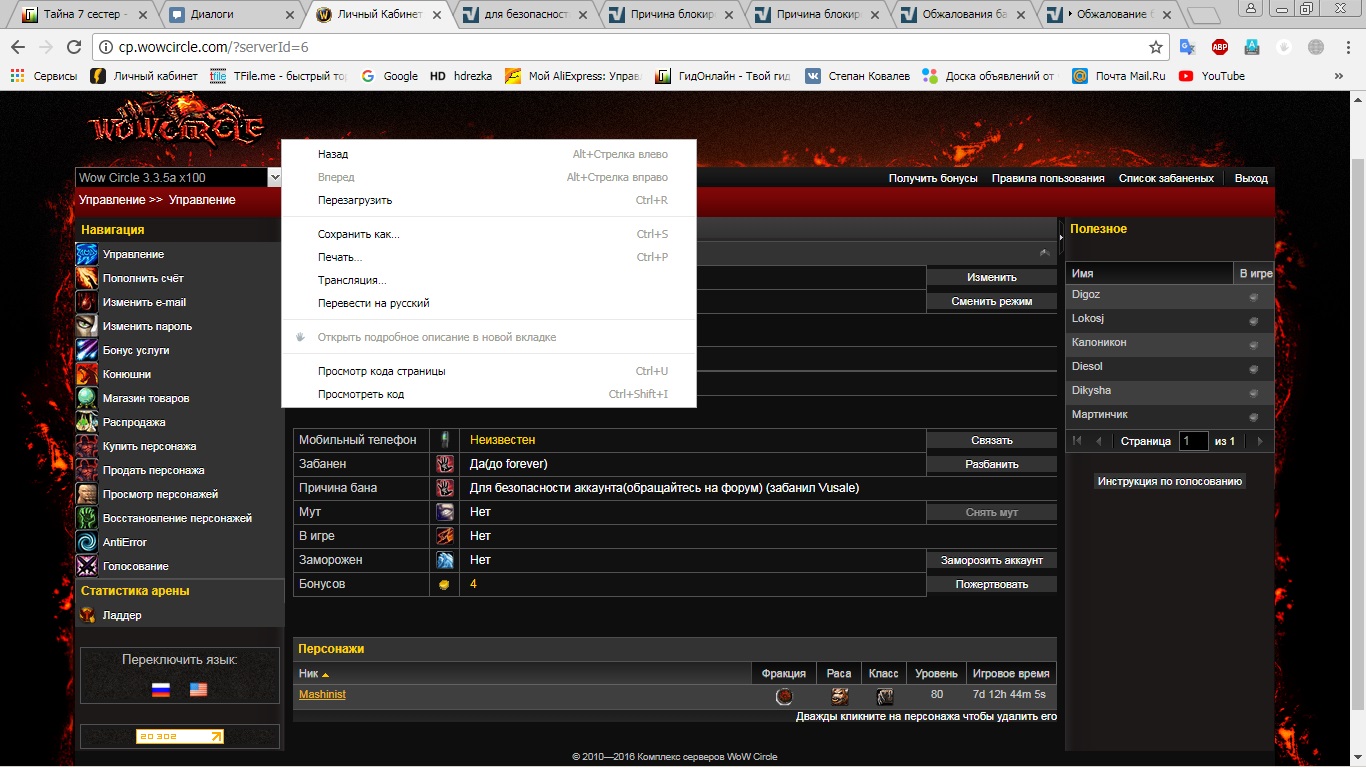Click the page number input field
The image size is (1366, 768).
1192,441
